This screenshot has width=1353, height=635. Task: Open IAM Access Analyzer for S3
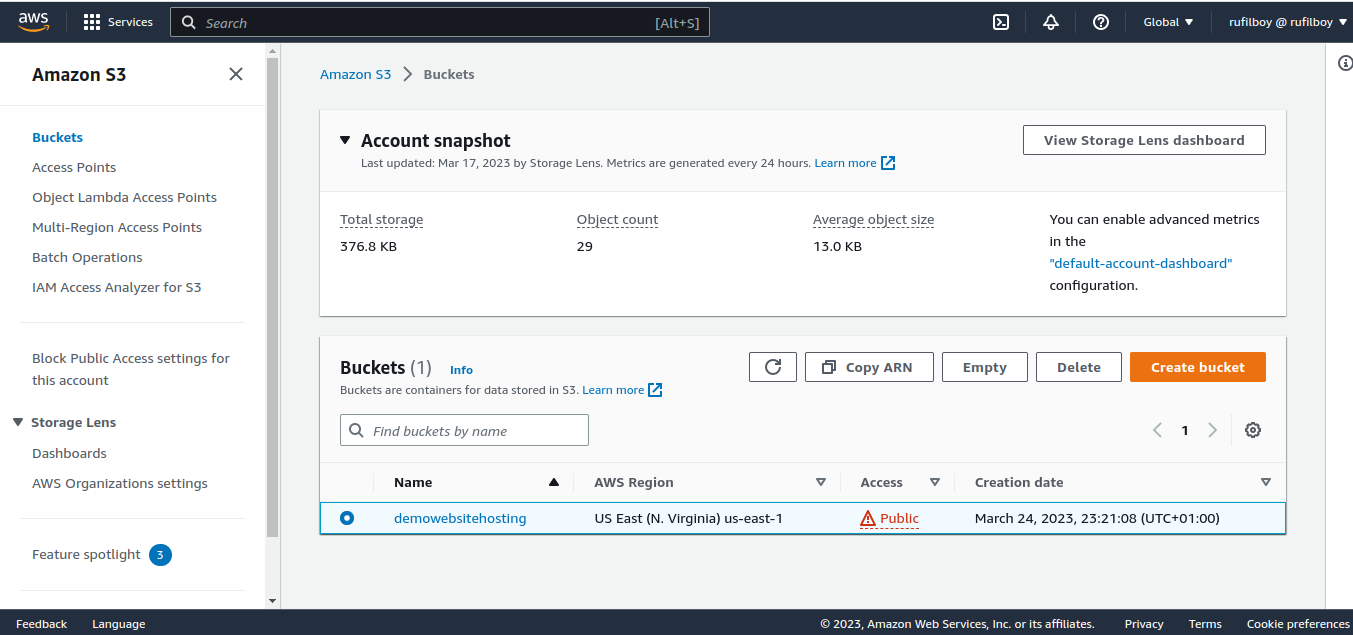pos(116,287)
